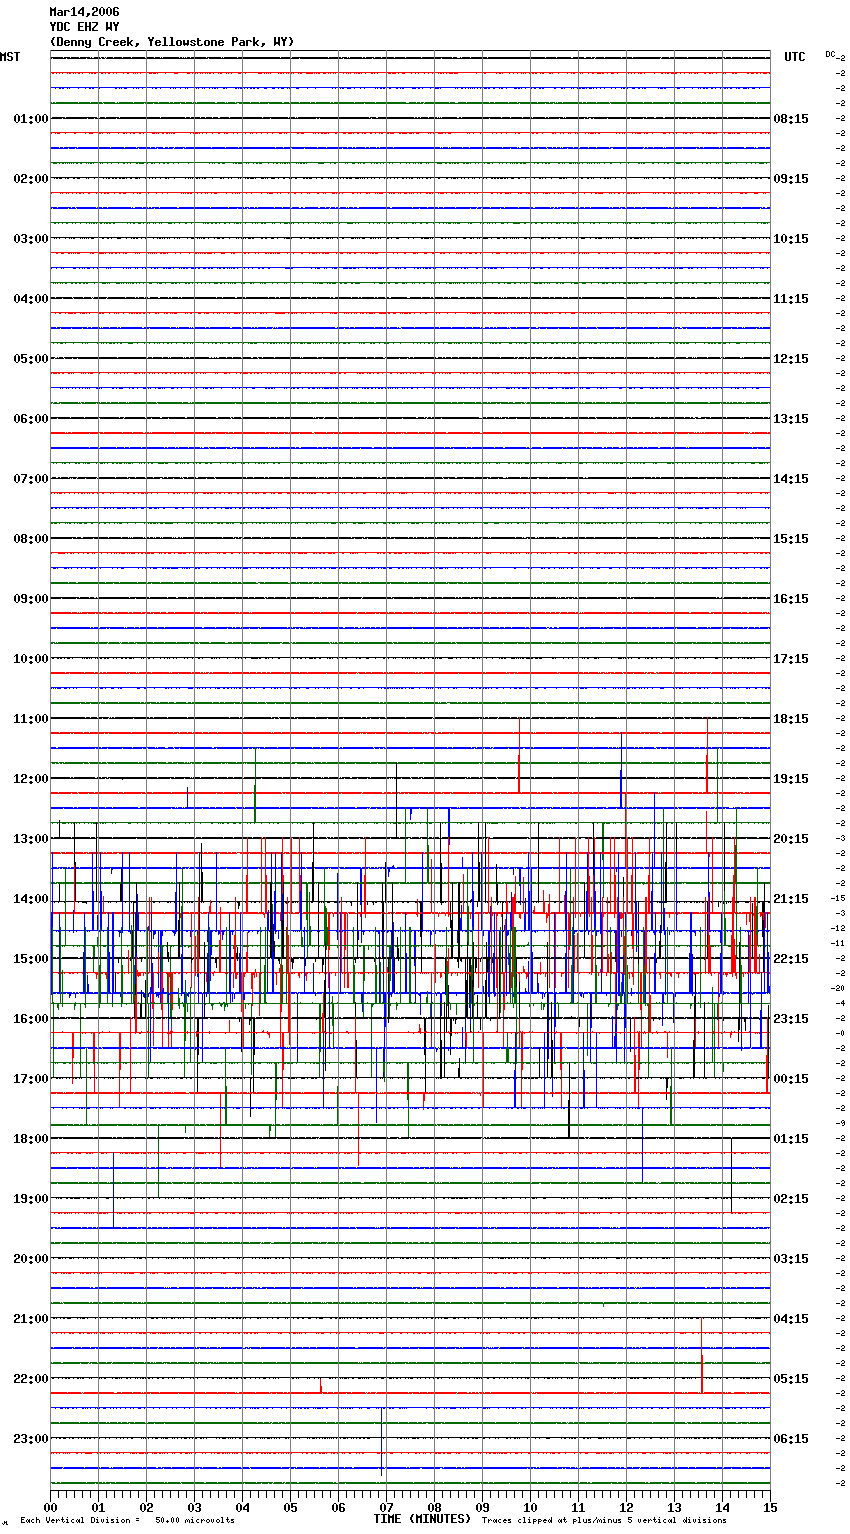Click the DC offset column header
Image resolution: width=850 pixels, height=1534 pixels.
click(830, 54)
